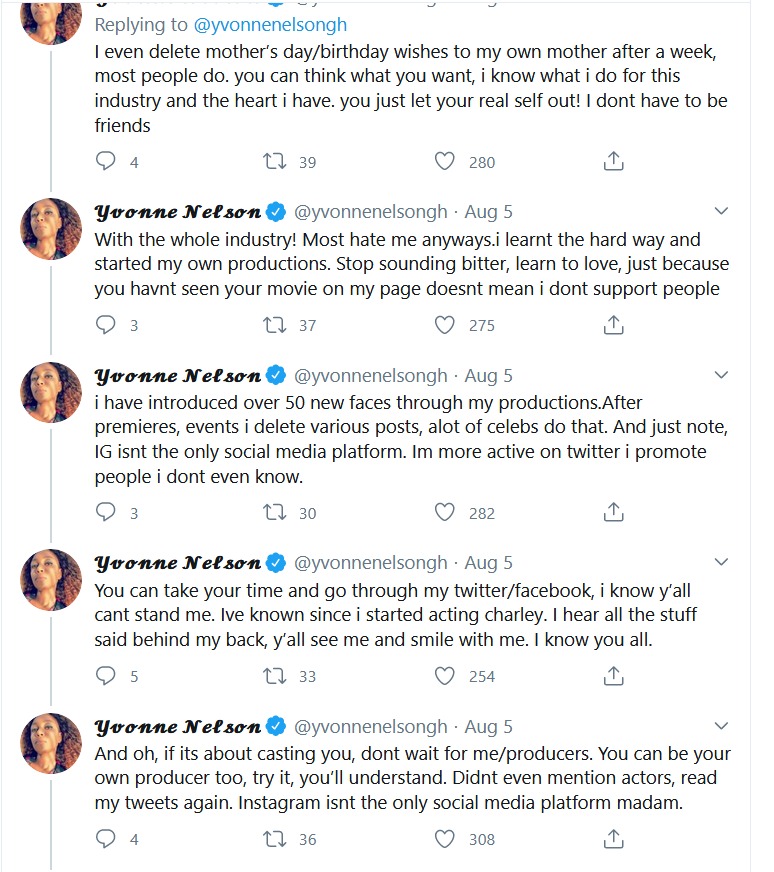Share the mother's day wishes tweet
Viewport: 774px width, 872px height.
(613, 161)
